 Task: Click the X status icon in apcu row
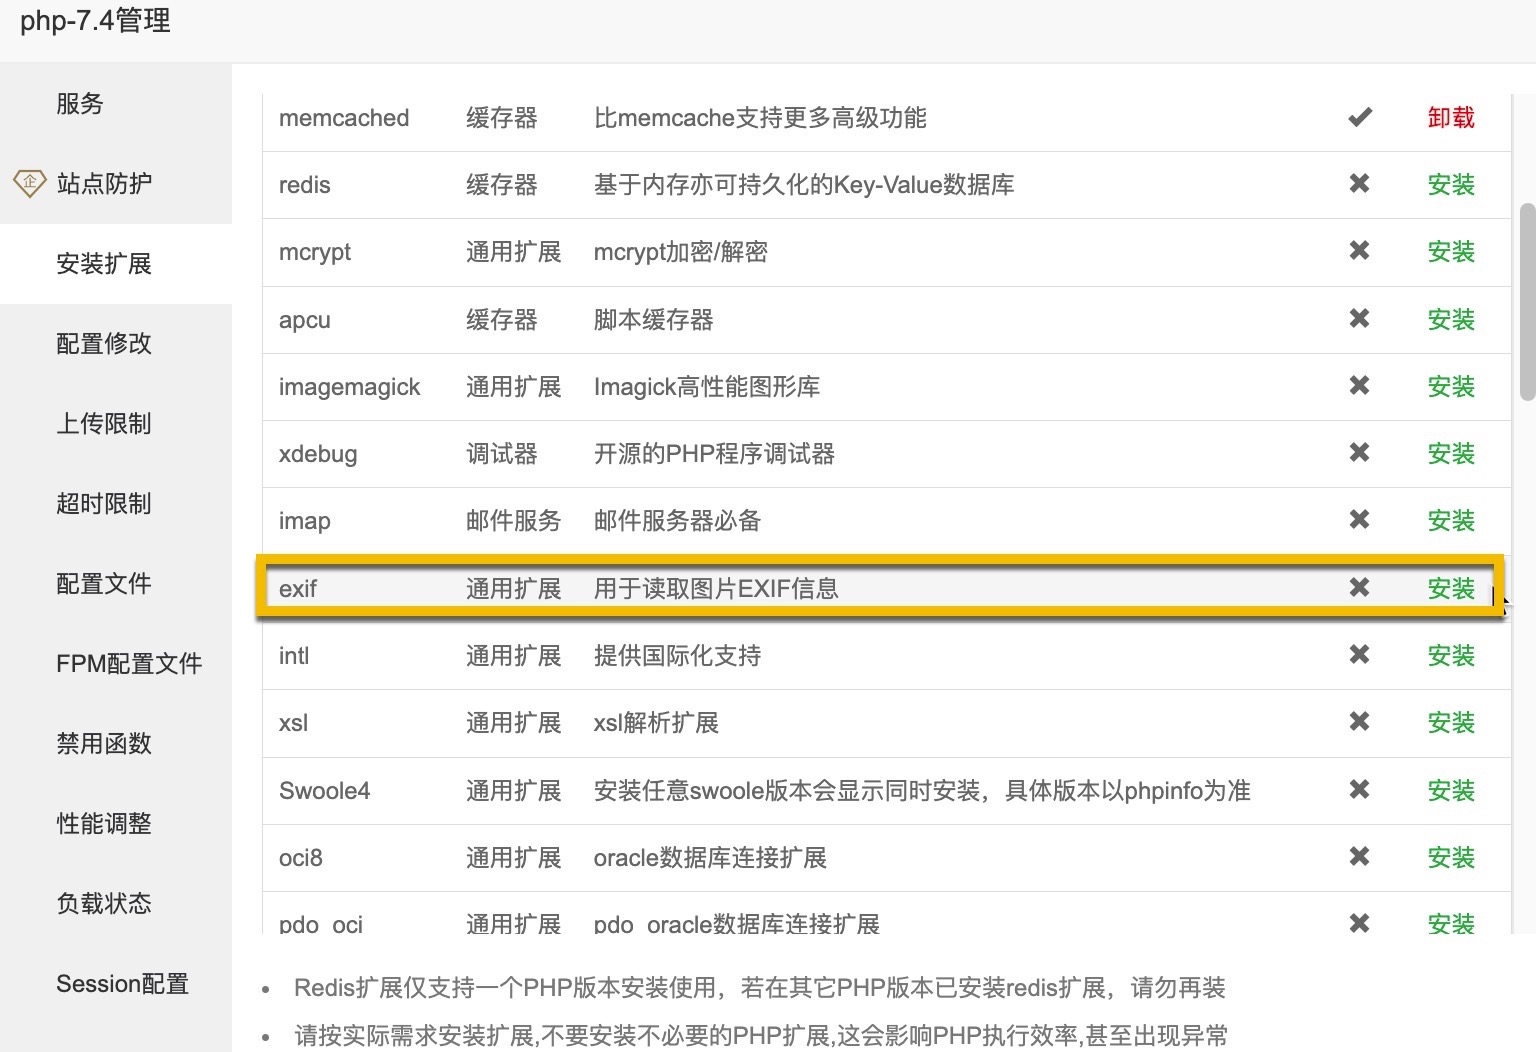[1359, 319]
